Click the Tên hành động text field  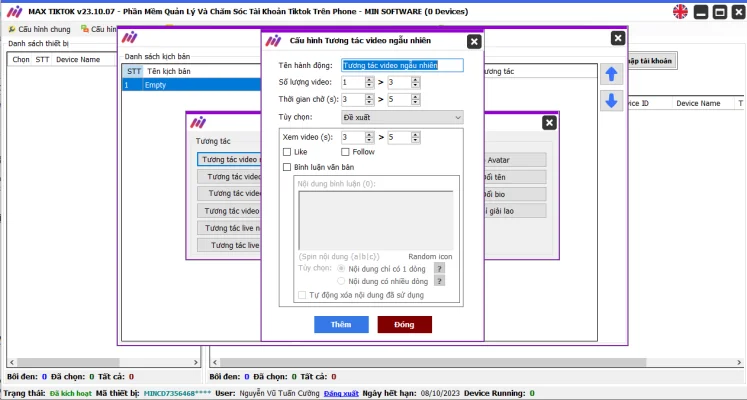[x=402, y=65]
